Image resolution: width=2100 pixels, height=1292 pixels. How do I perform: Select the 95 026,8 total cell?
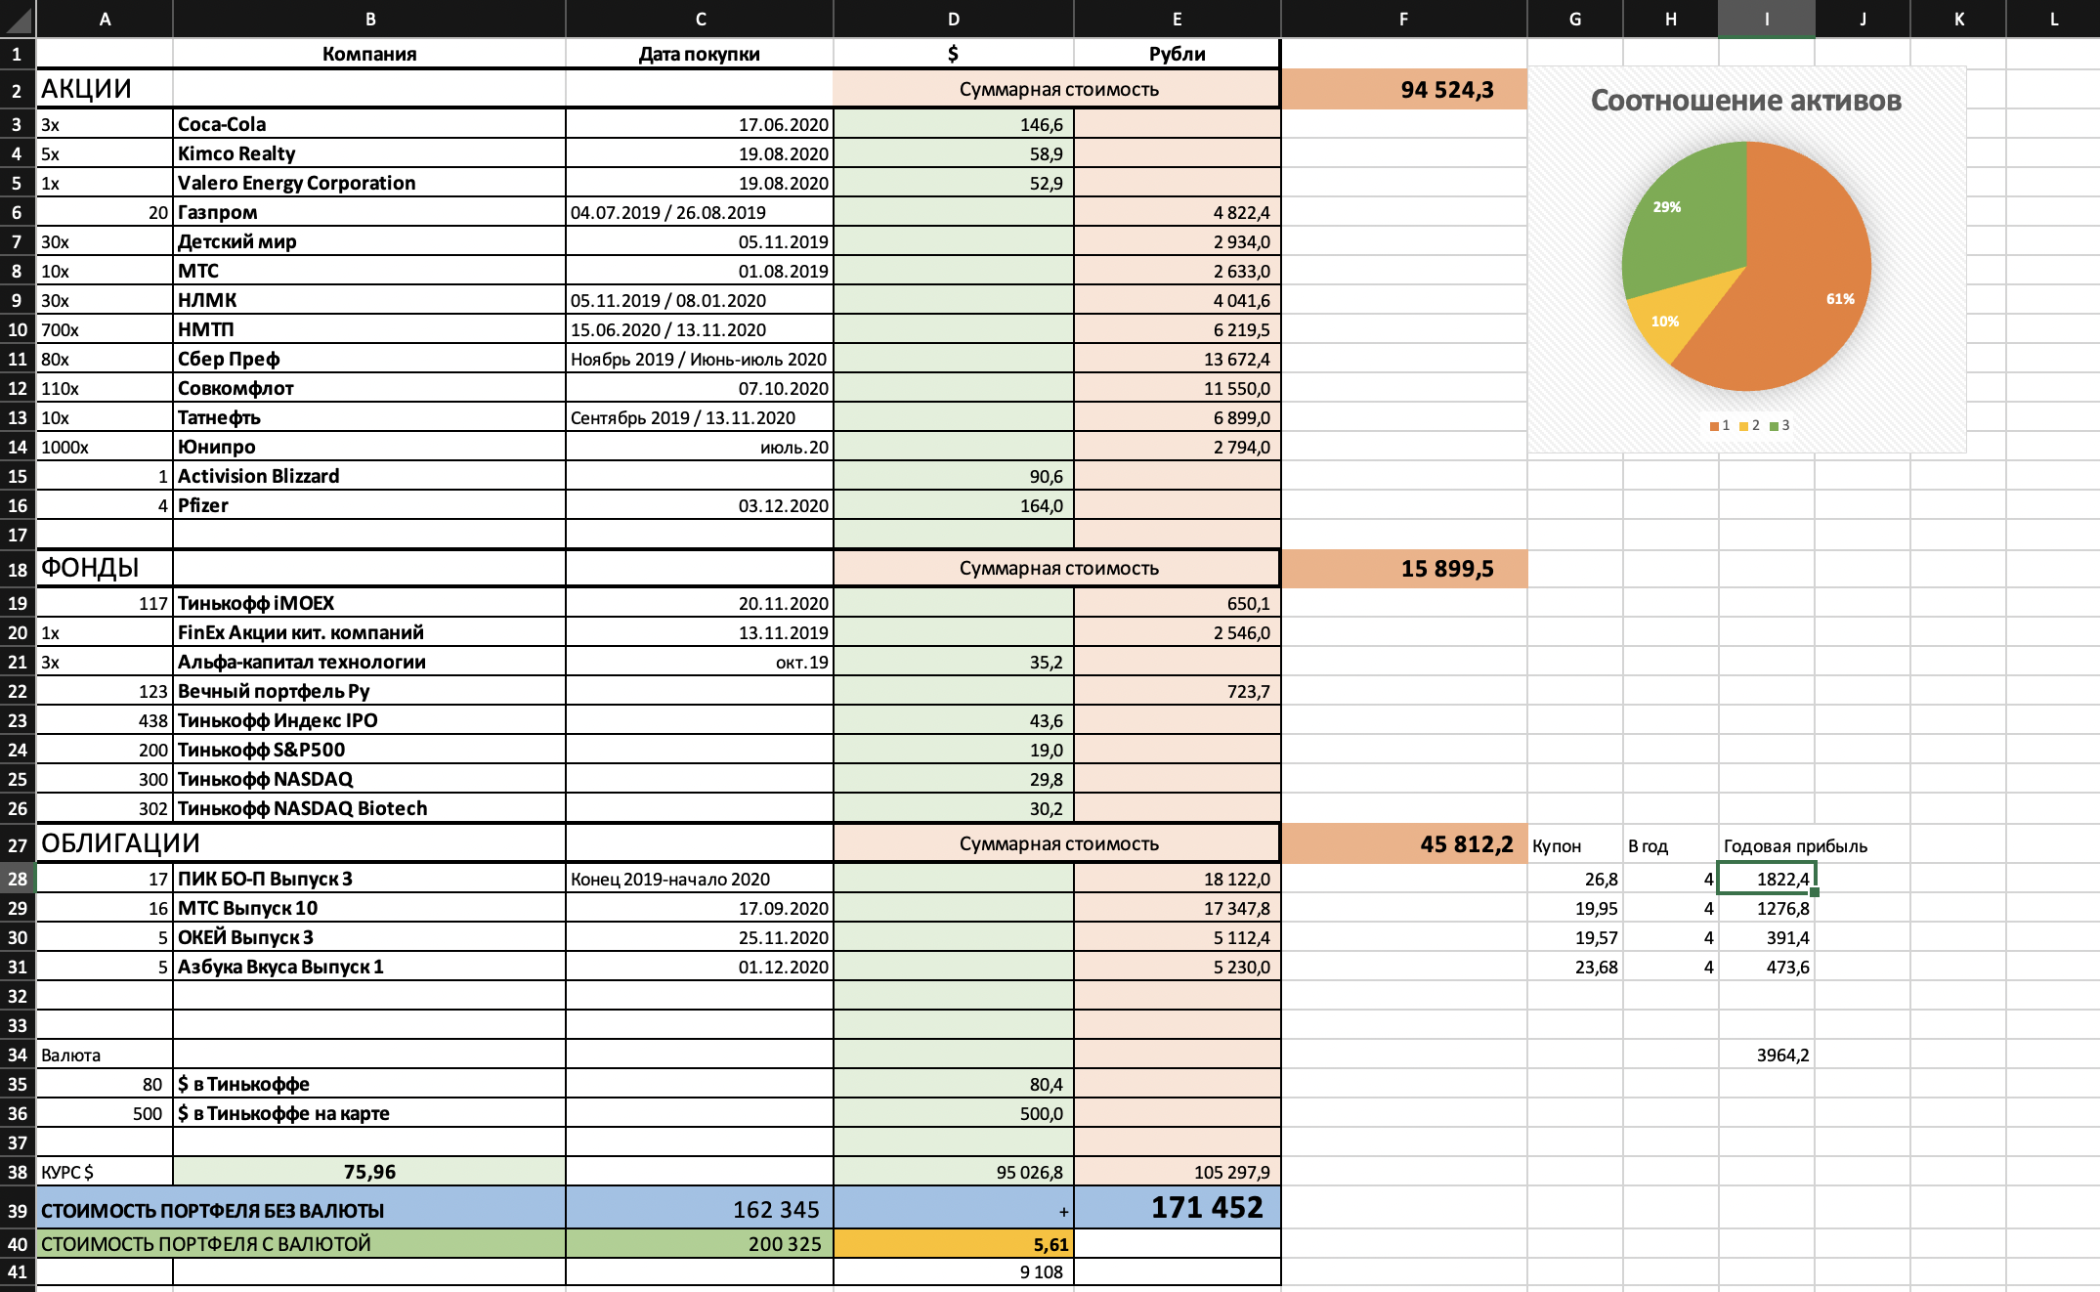pyautogui.click(x=953, y=1172)
